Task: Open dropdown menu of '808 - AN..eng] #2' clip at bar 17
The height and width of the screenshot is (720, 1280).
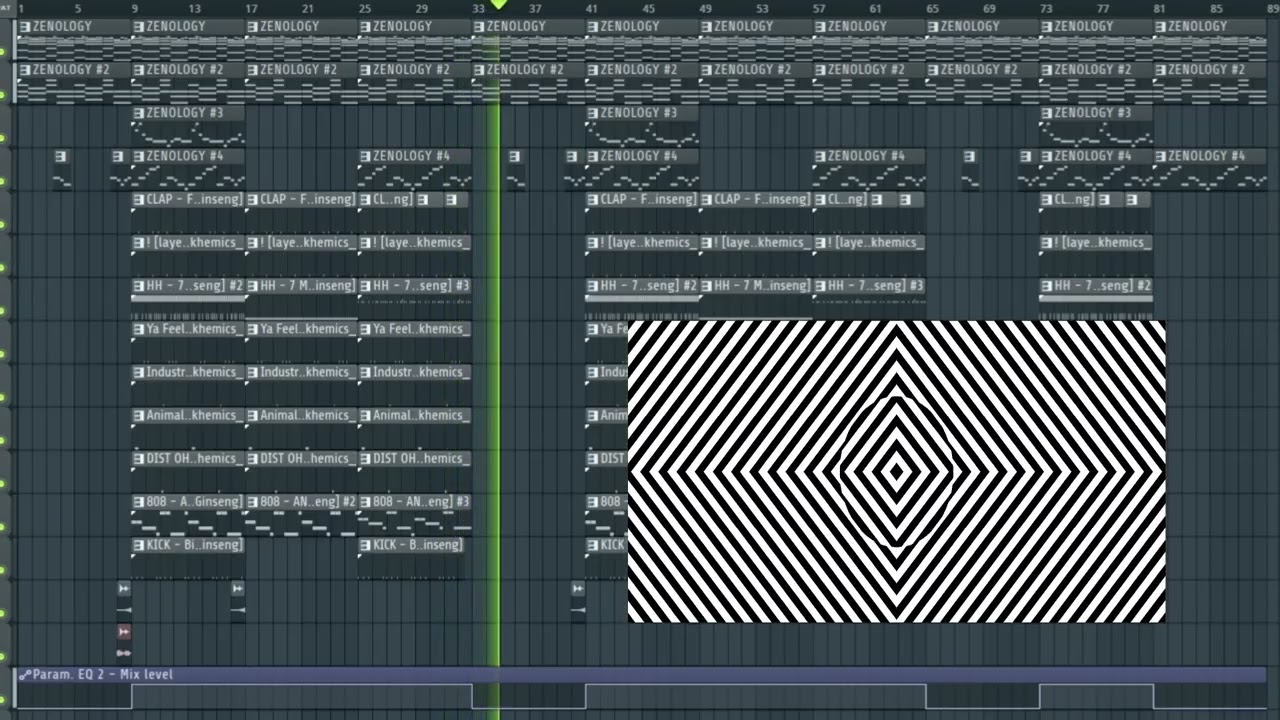Action: [x=253, y=502]
